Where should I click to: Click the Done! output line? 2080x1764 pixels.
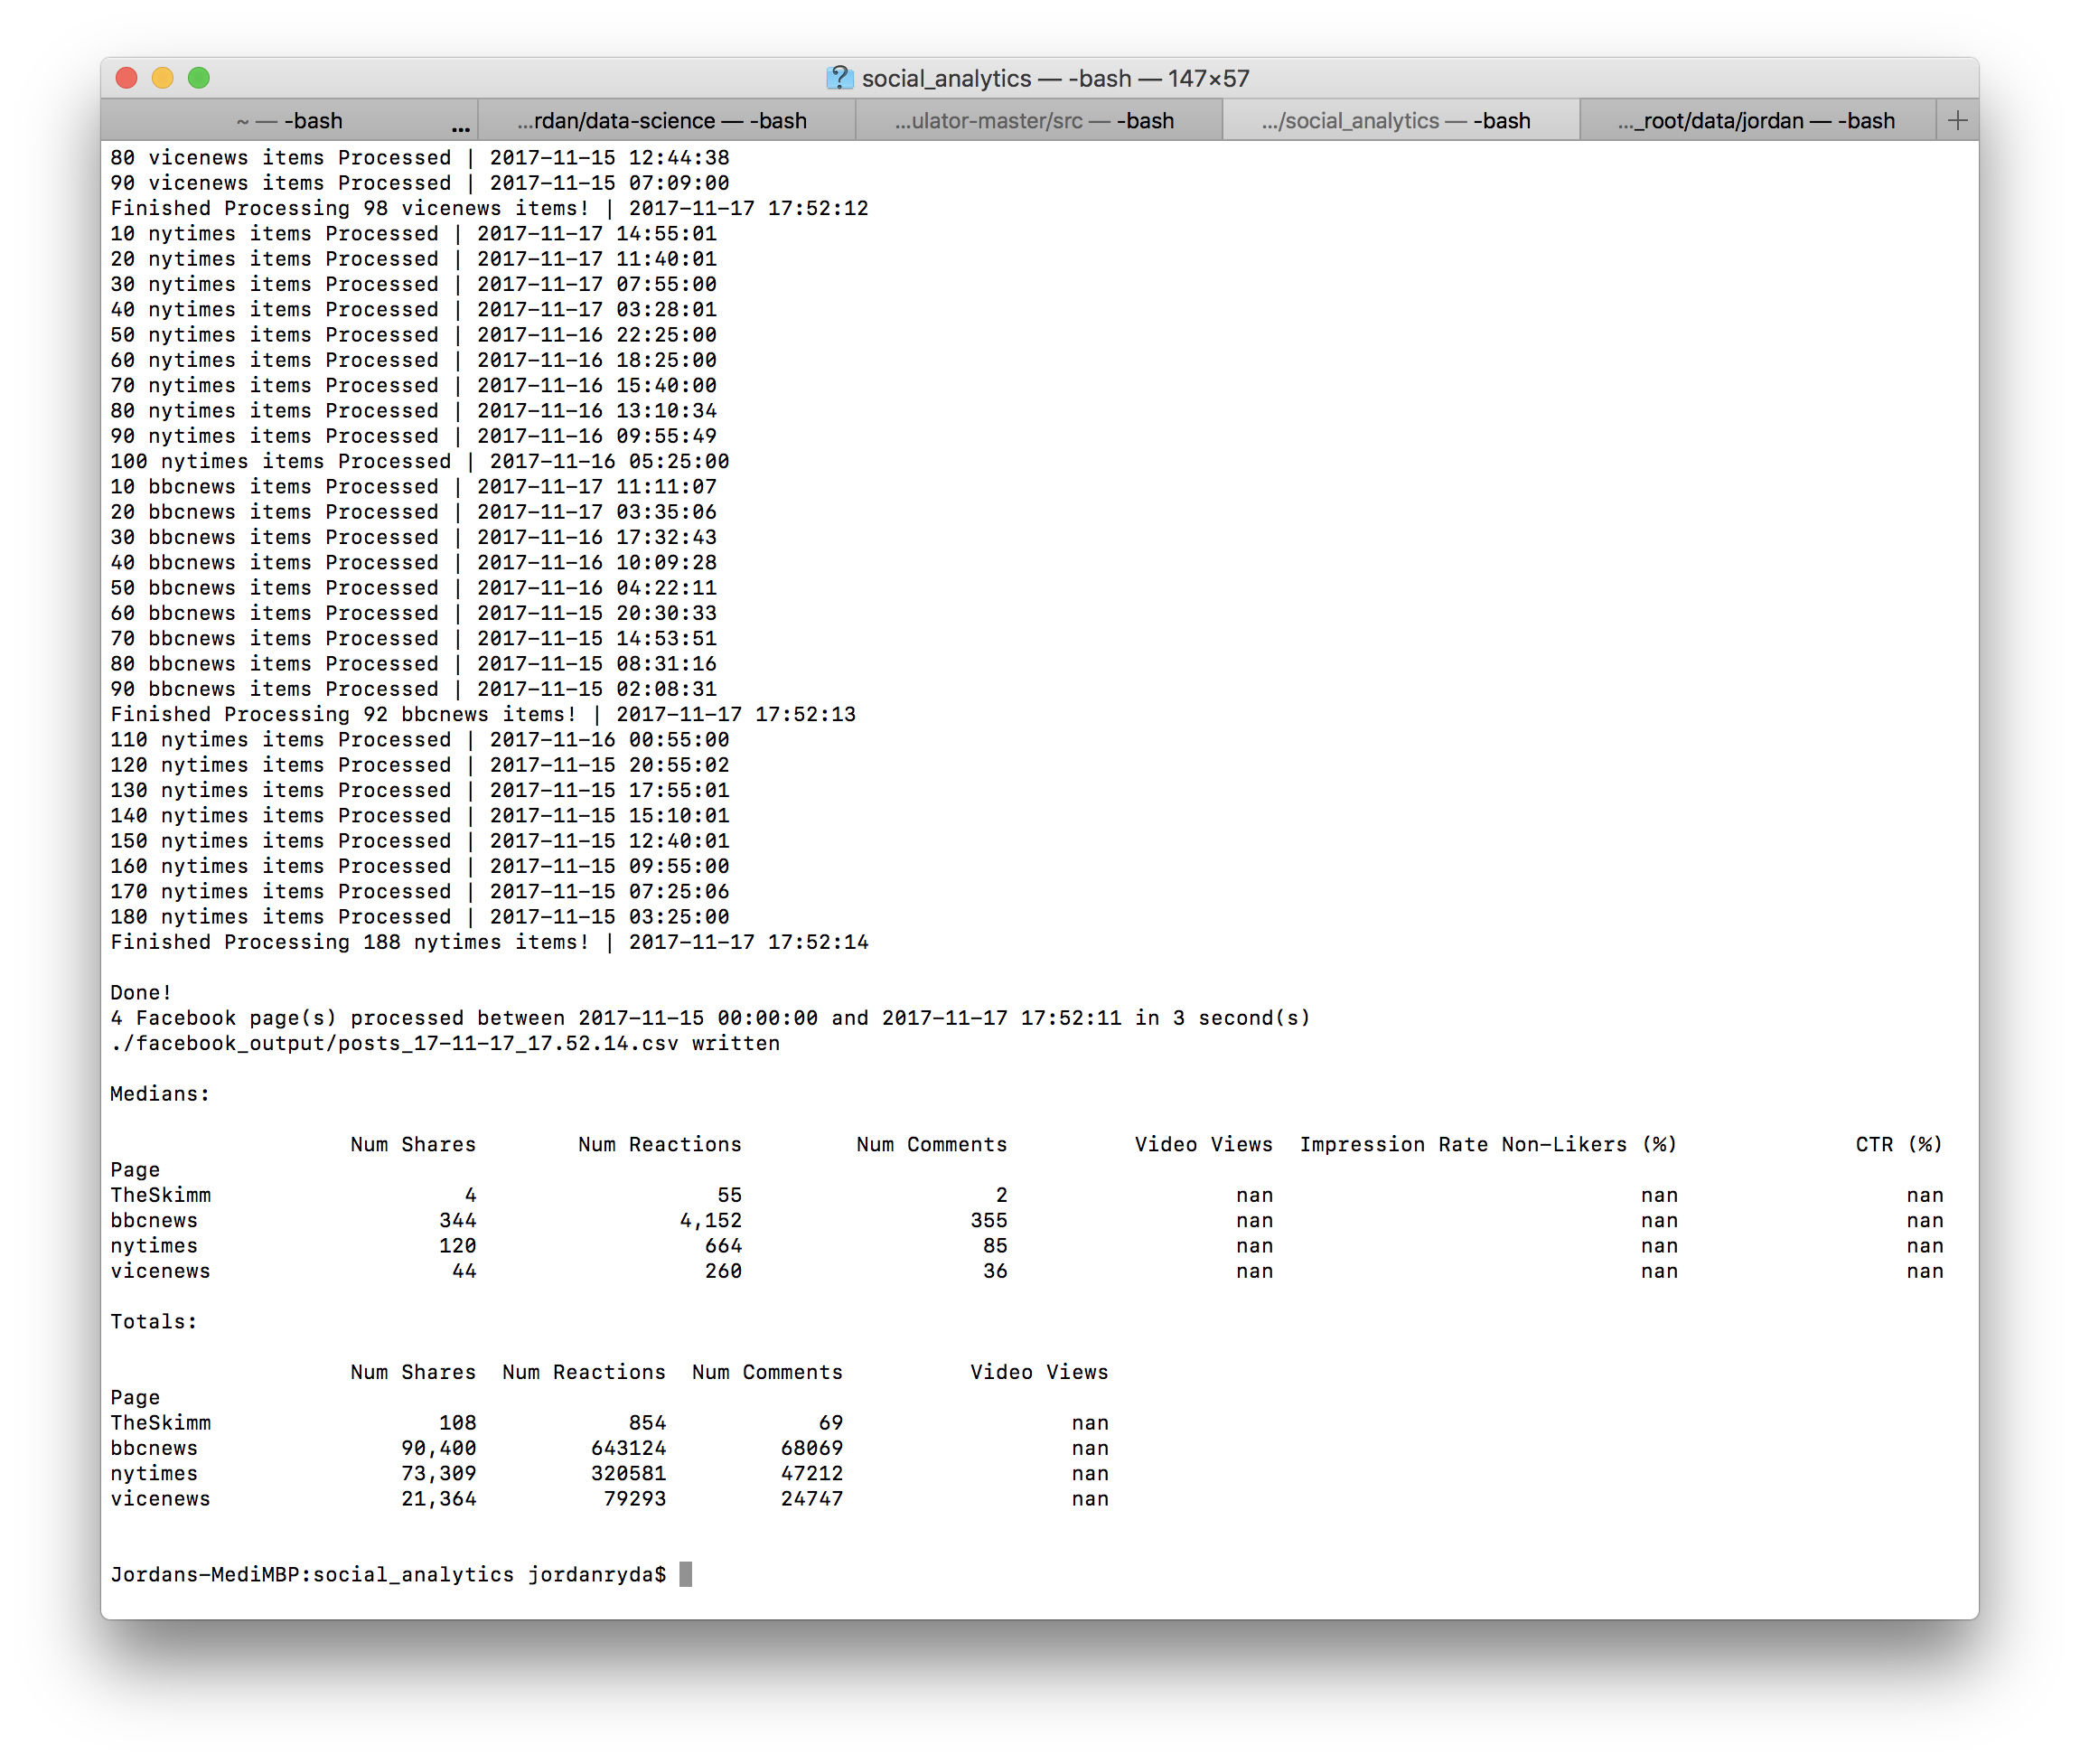point(140,992)
